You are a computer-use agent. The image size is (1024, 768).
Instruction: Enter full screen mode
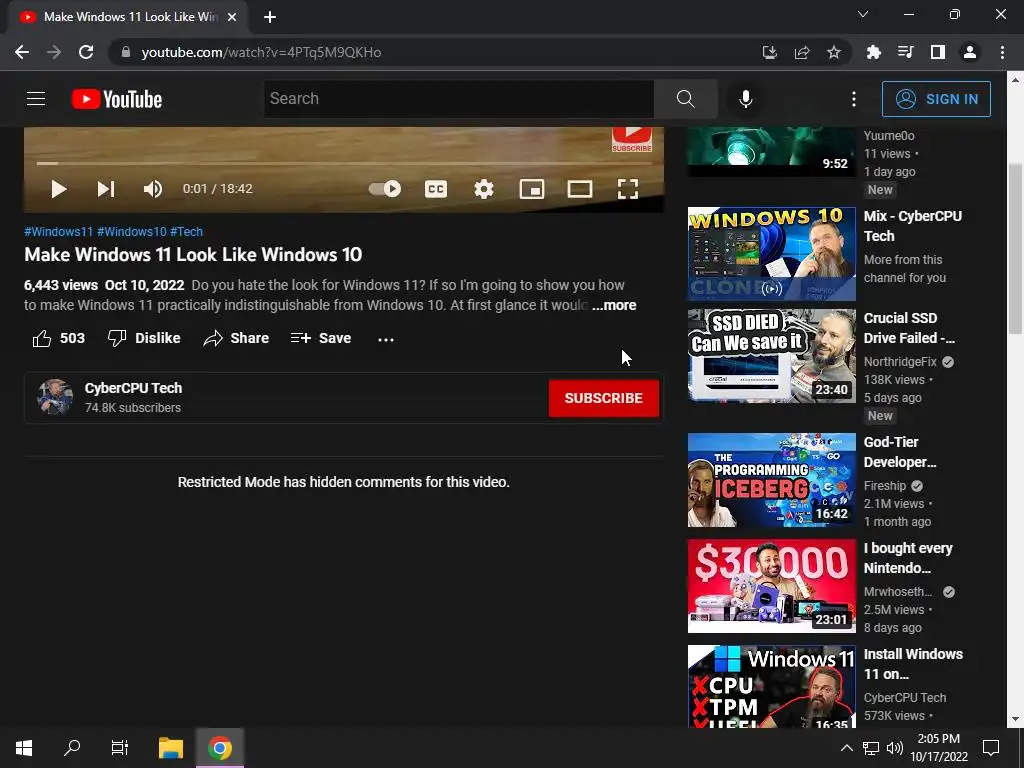[628, 189]
